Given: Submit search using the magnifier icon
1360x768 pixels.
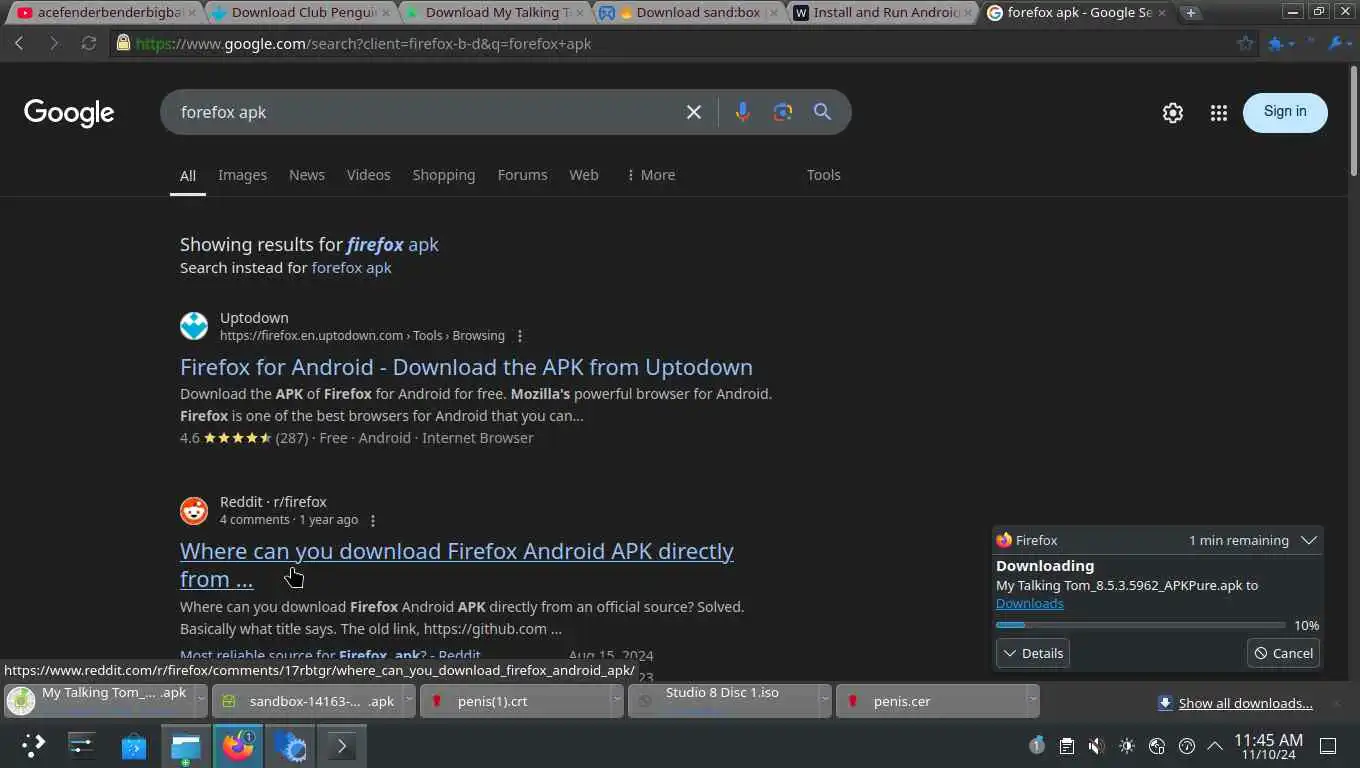Looking at the screenshot, I should (x=822, y=112).
